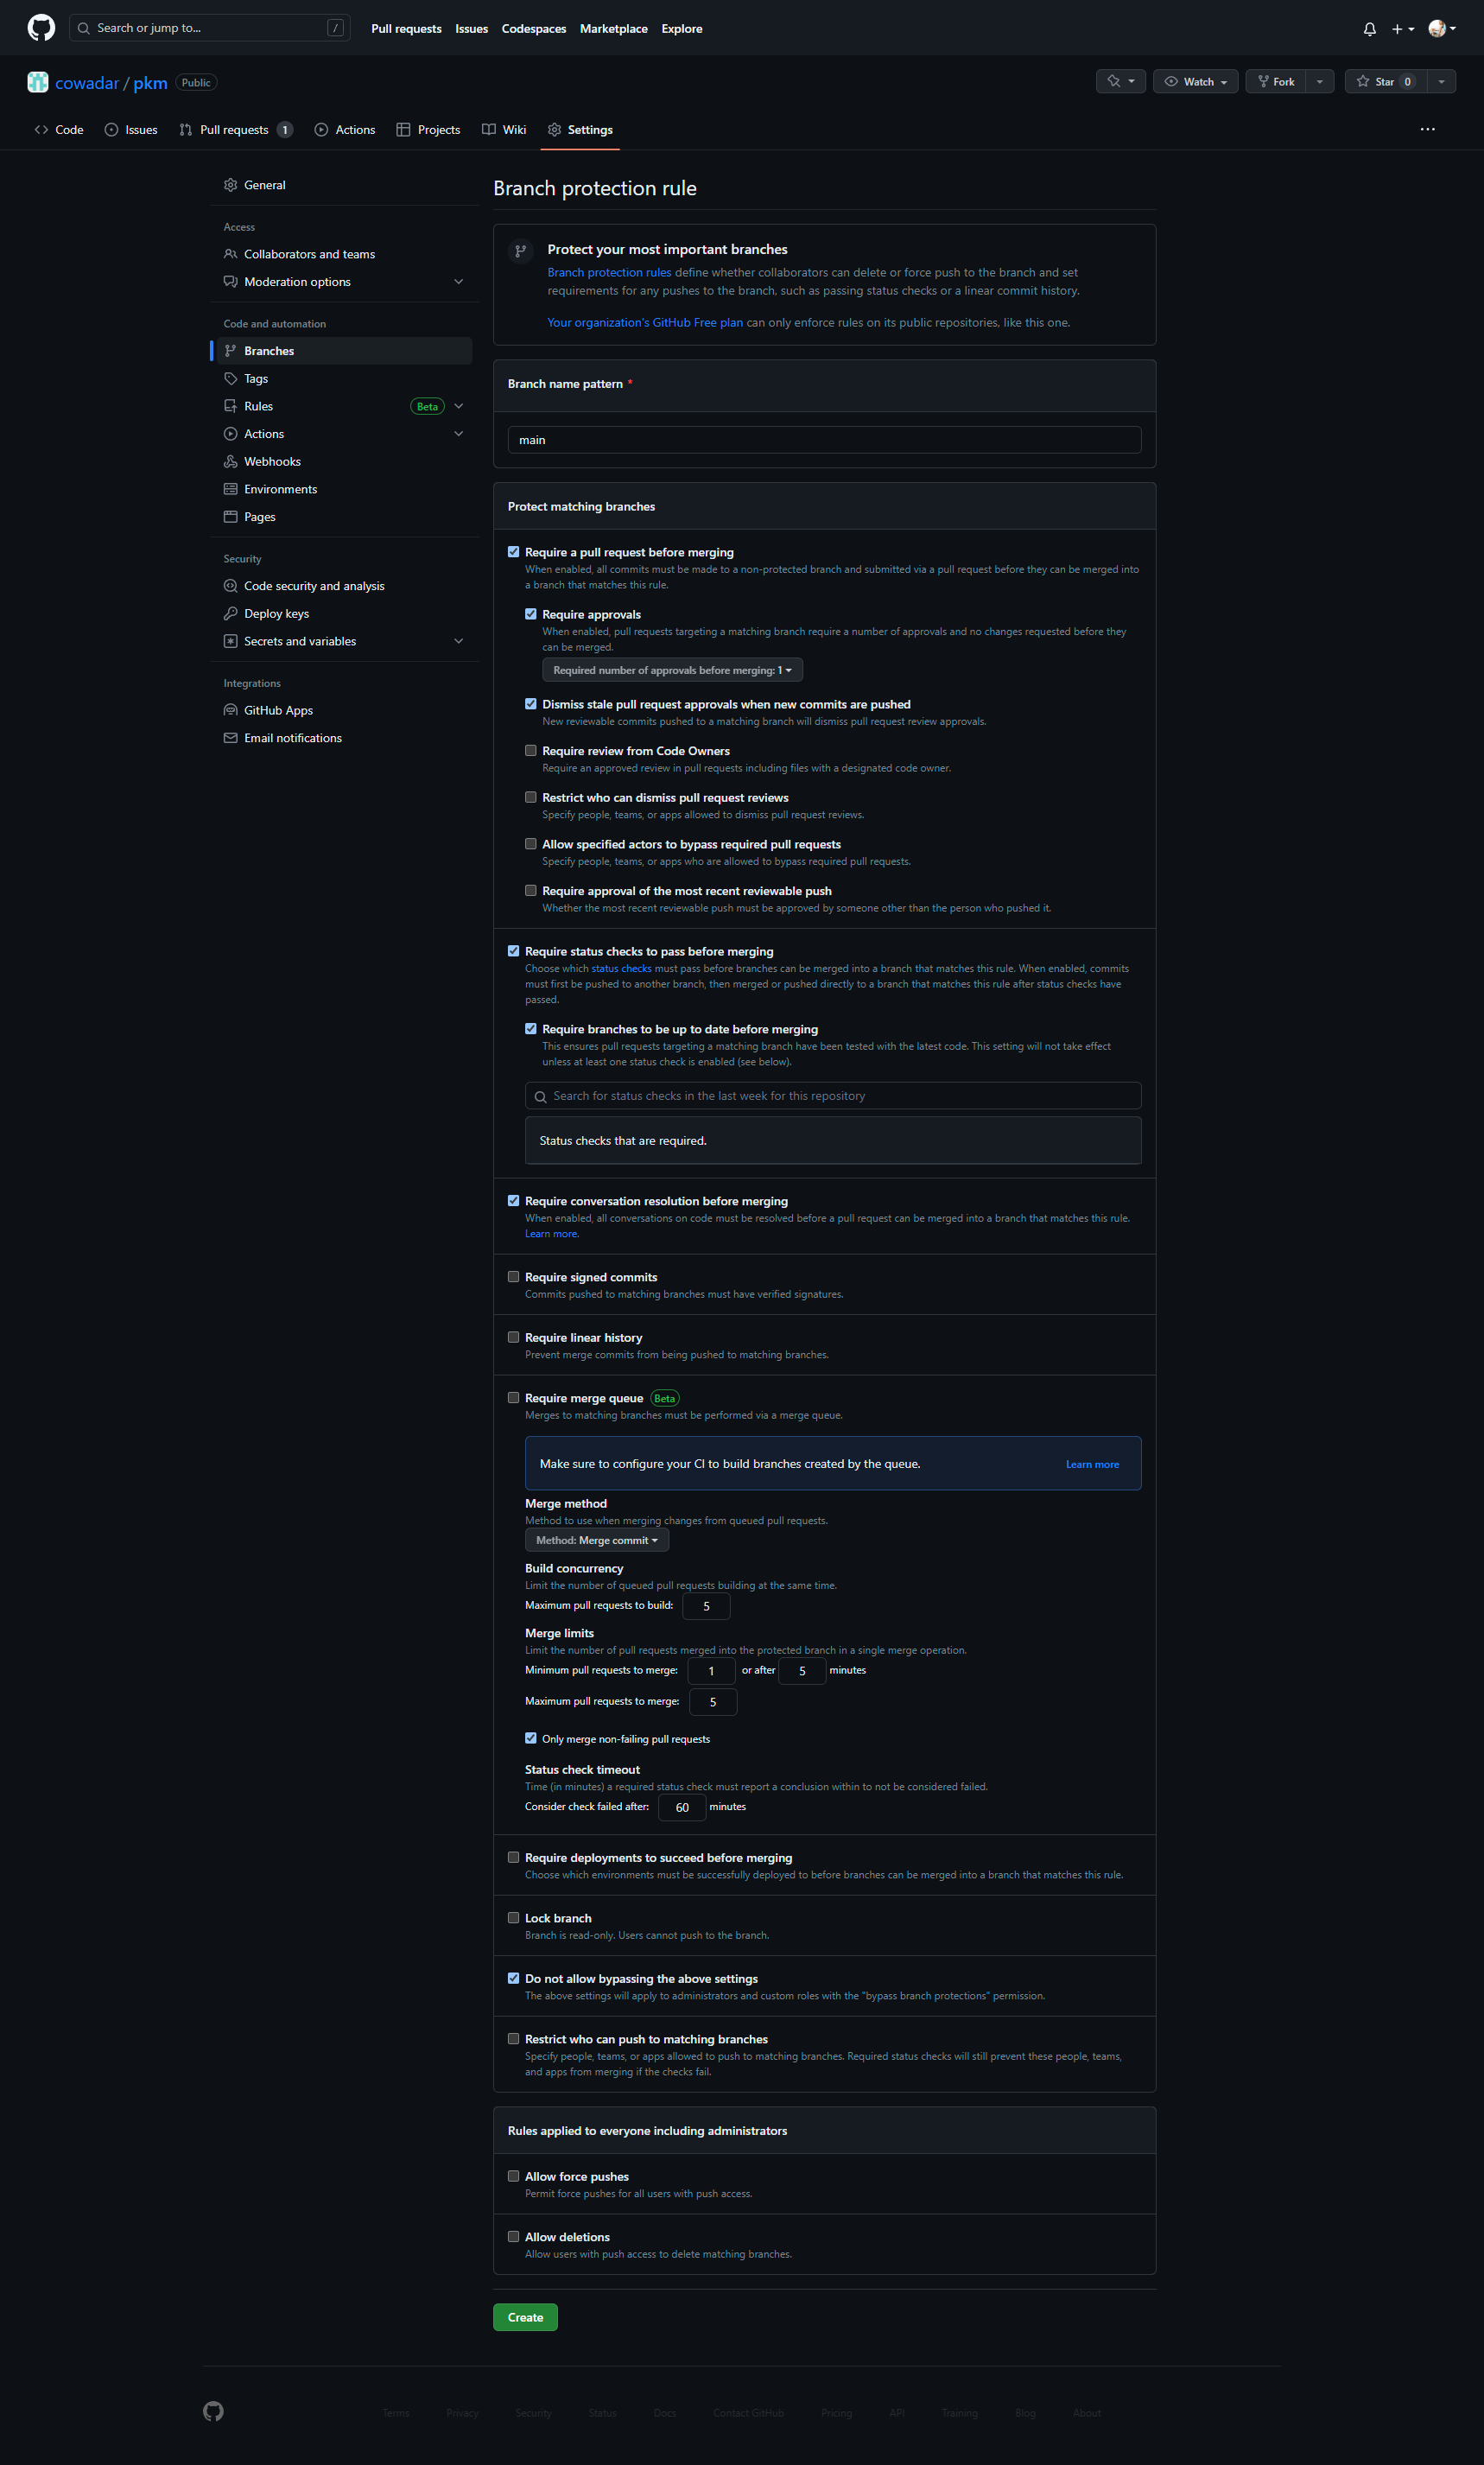
Task: Open the Merge commit method dropdown
Action: click(596, 1540)
